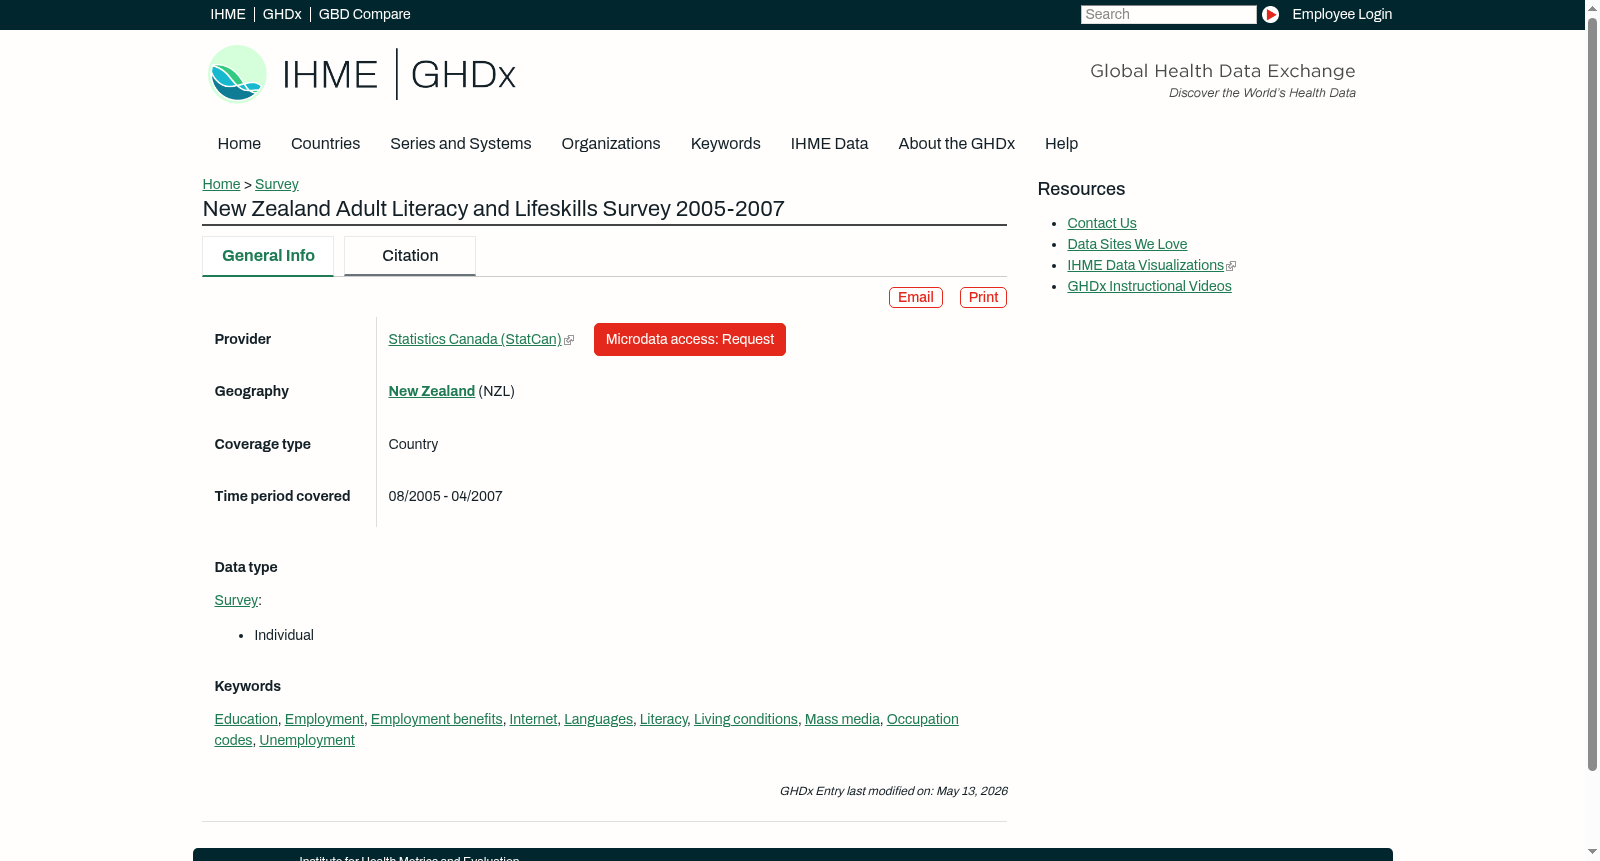Screen dimensions: 1600x861
Task: Open the IHME Data menu item
Action: coord(829,144)
